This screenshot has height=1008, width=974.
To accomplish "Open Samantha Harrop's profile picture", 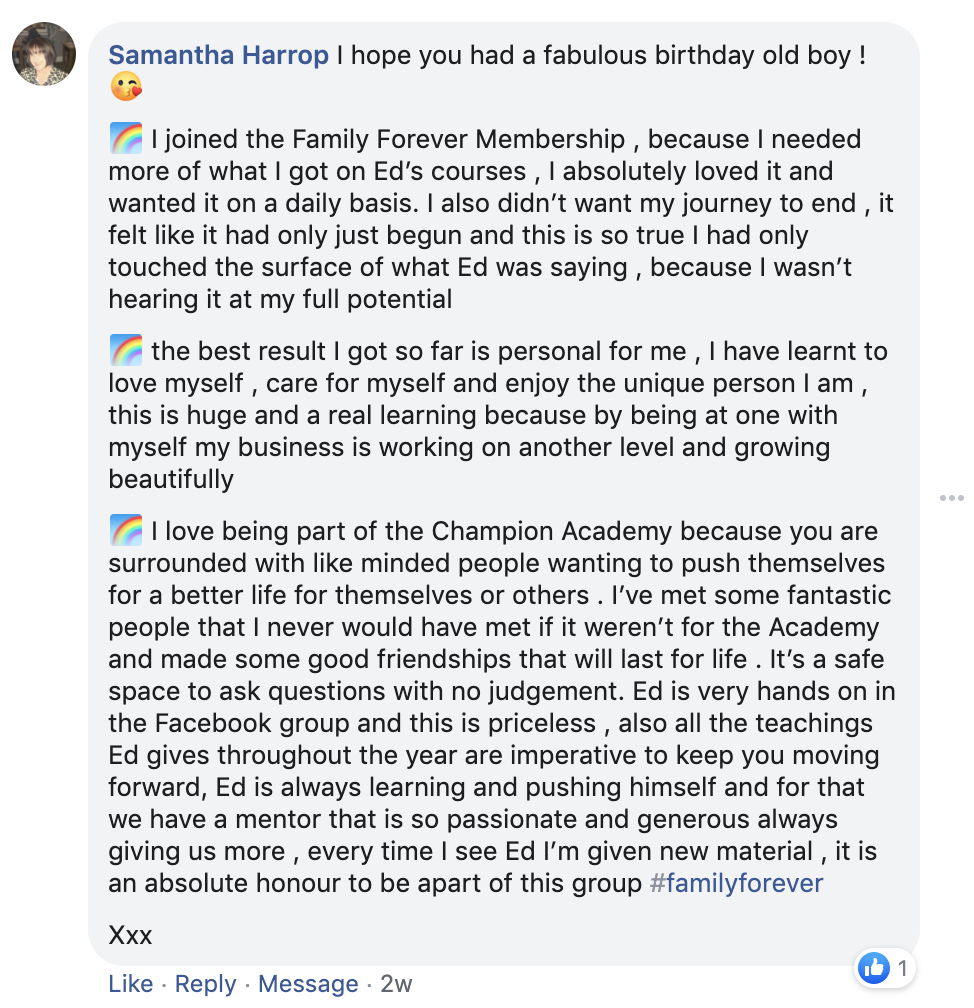I will coord(44,54).
